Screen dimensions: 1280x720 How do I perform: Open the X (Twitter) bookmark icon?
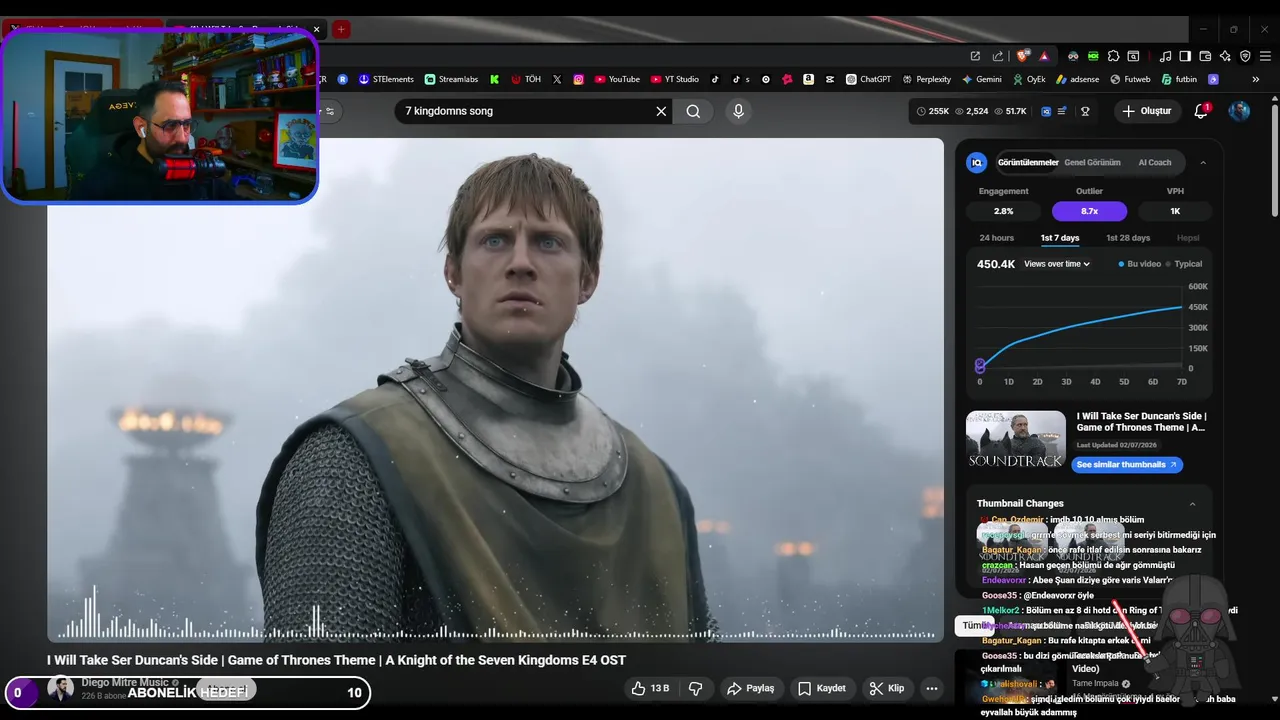(557, 79)
